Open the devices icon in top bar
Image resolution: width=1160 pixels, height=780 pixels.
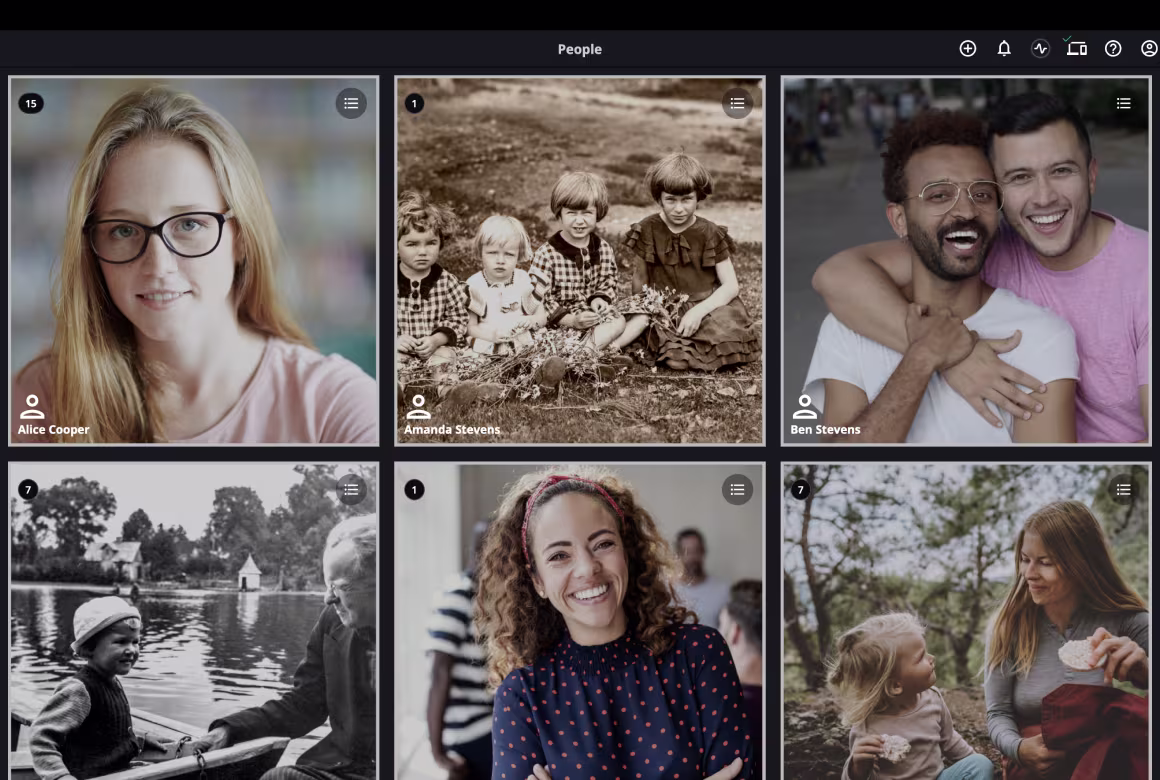1076,48
